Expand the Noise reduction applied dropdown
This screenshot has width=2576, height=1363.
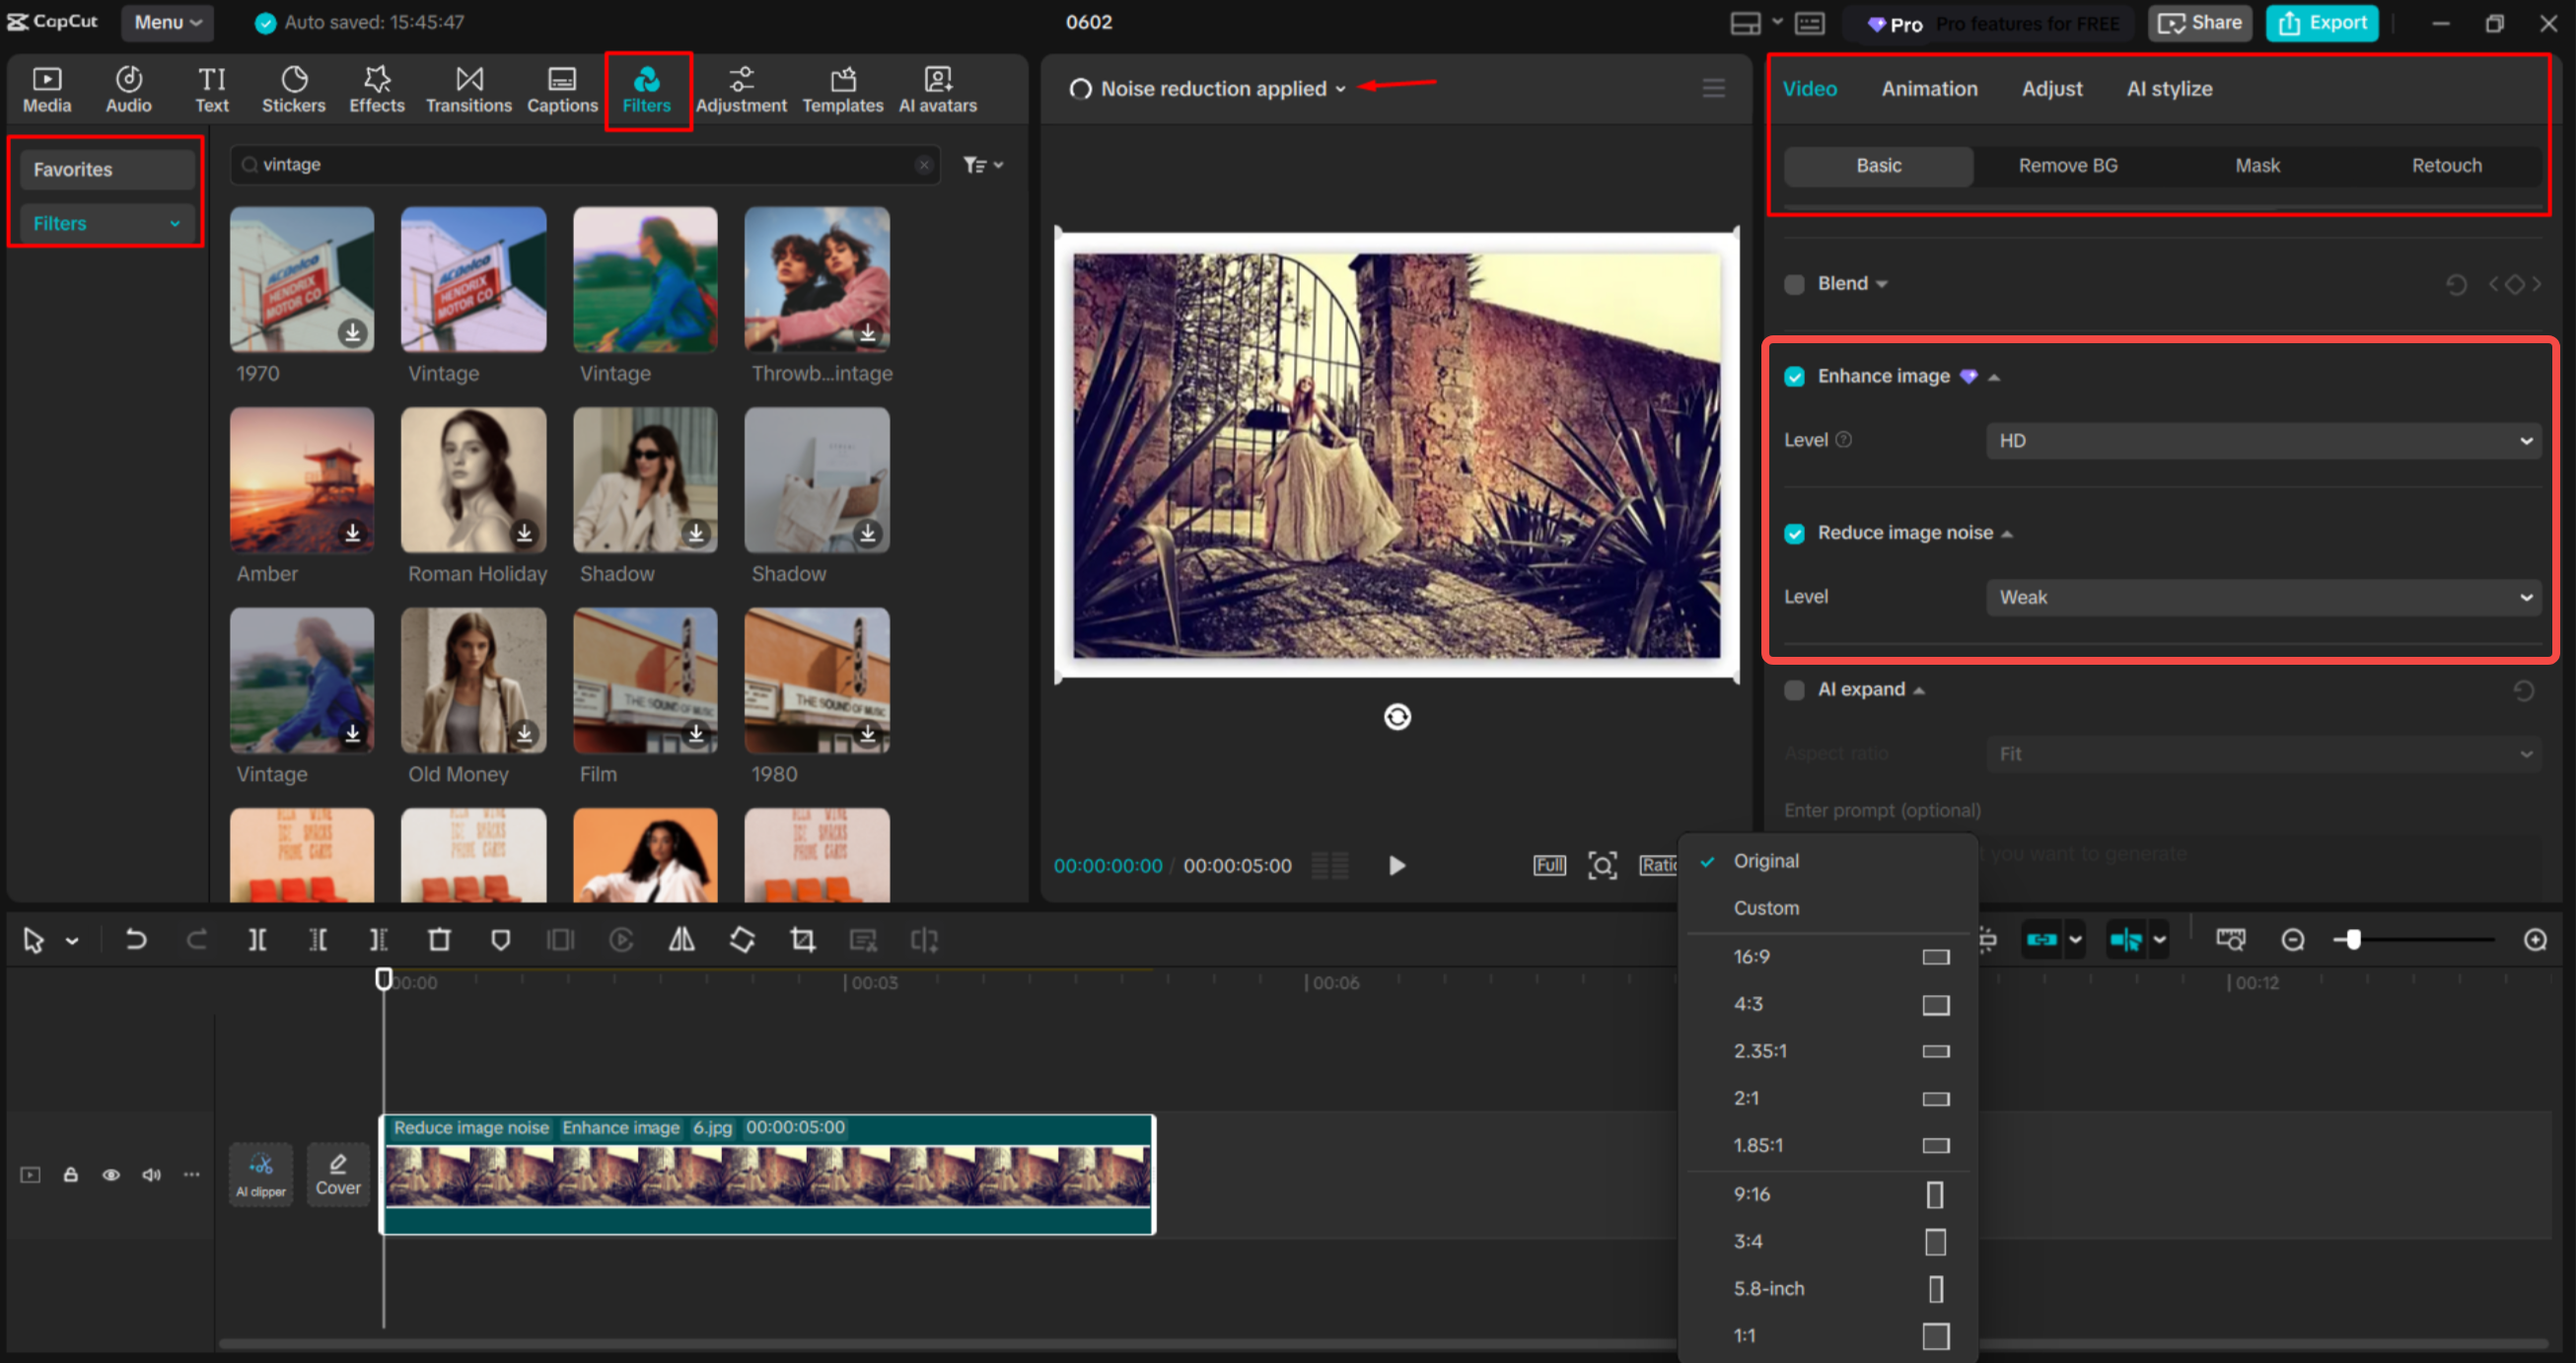(x=1341, y=88)
